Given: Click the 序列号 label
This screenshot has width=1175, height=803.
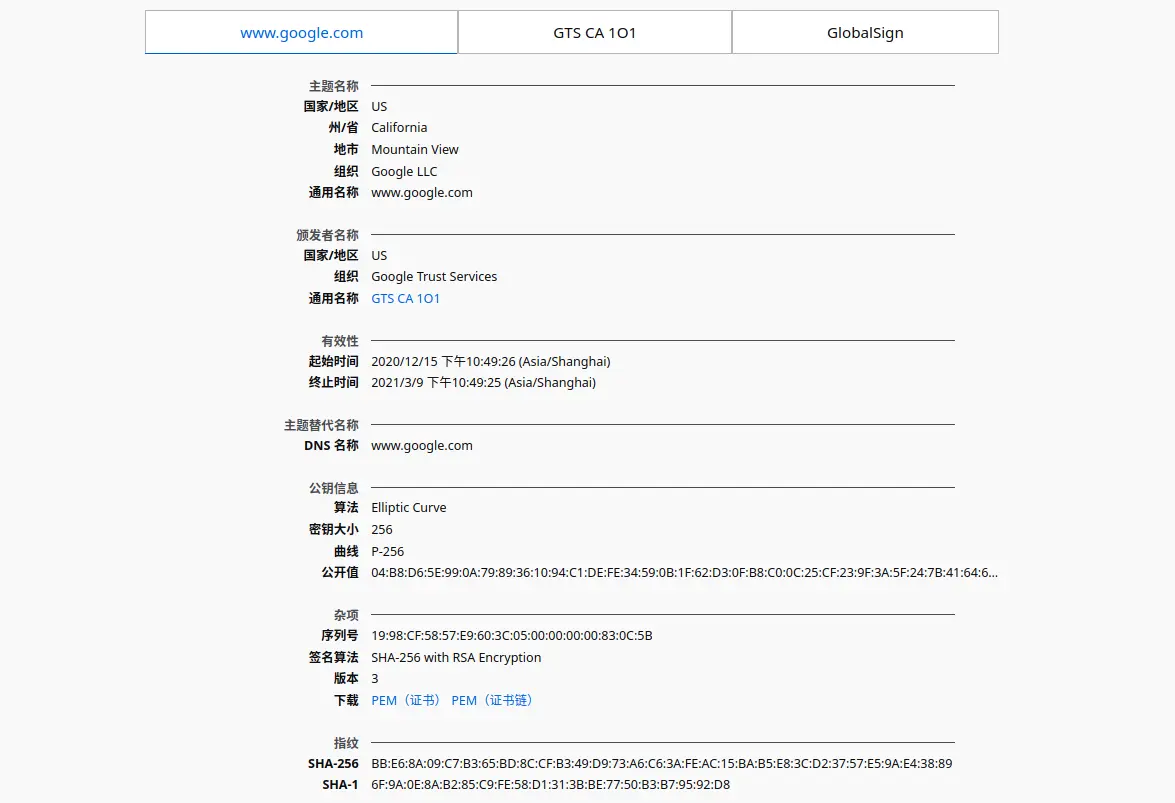Looking at the screenshot, I should [x=339, y=635].
